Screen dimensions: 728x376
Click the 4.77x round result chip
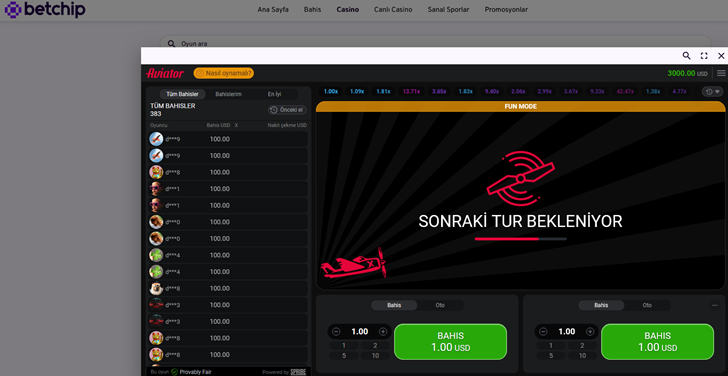click(679, 91)
